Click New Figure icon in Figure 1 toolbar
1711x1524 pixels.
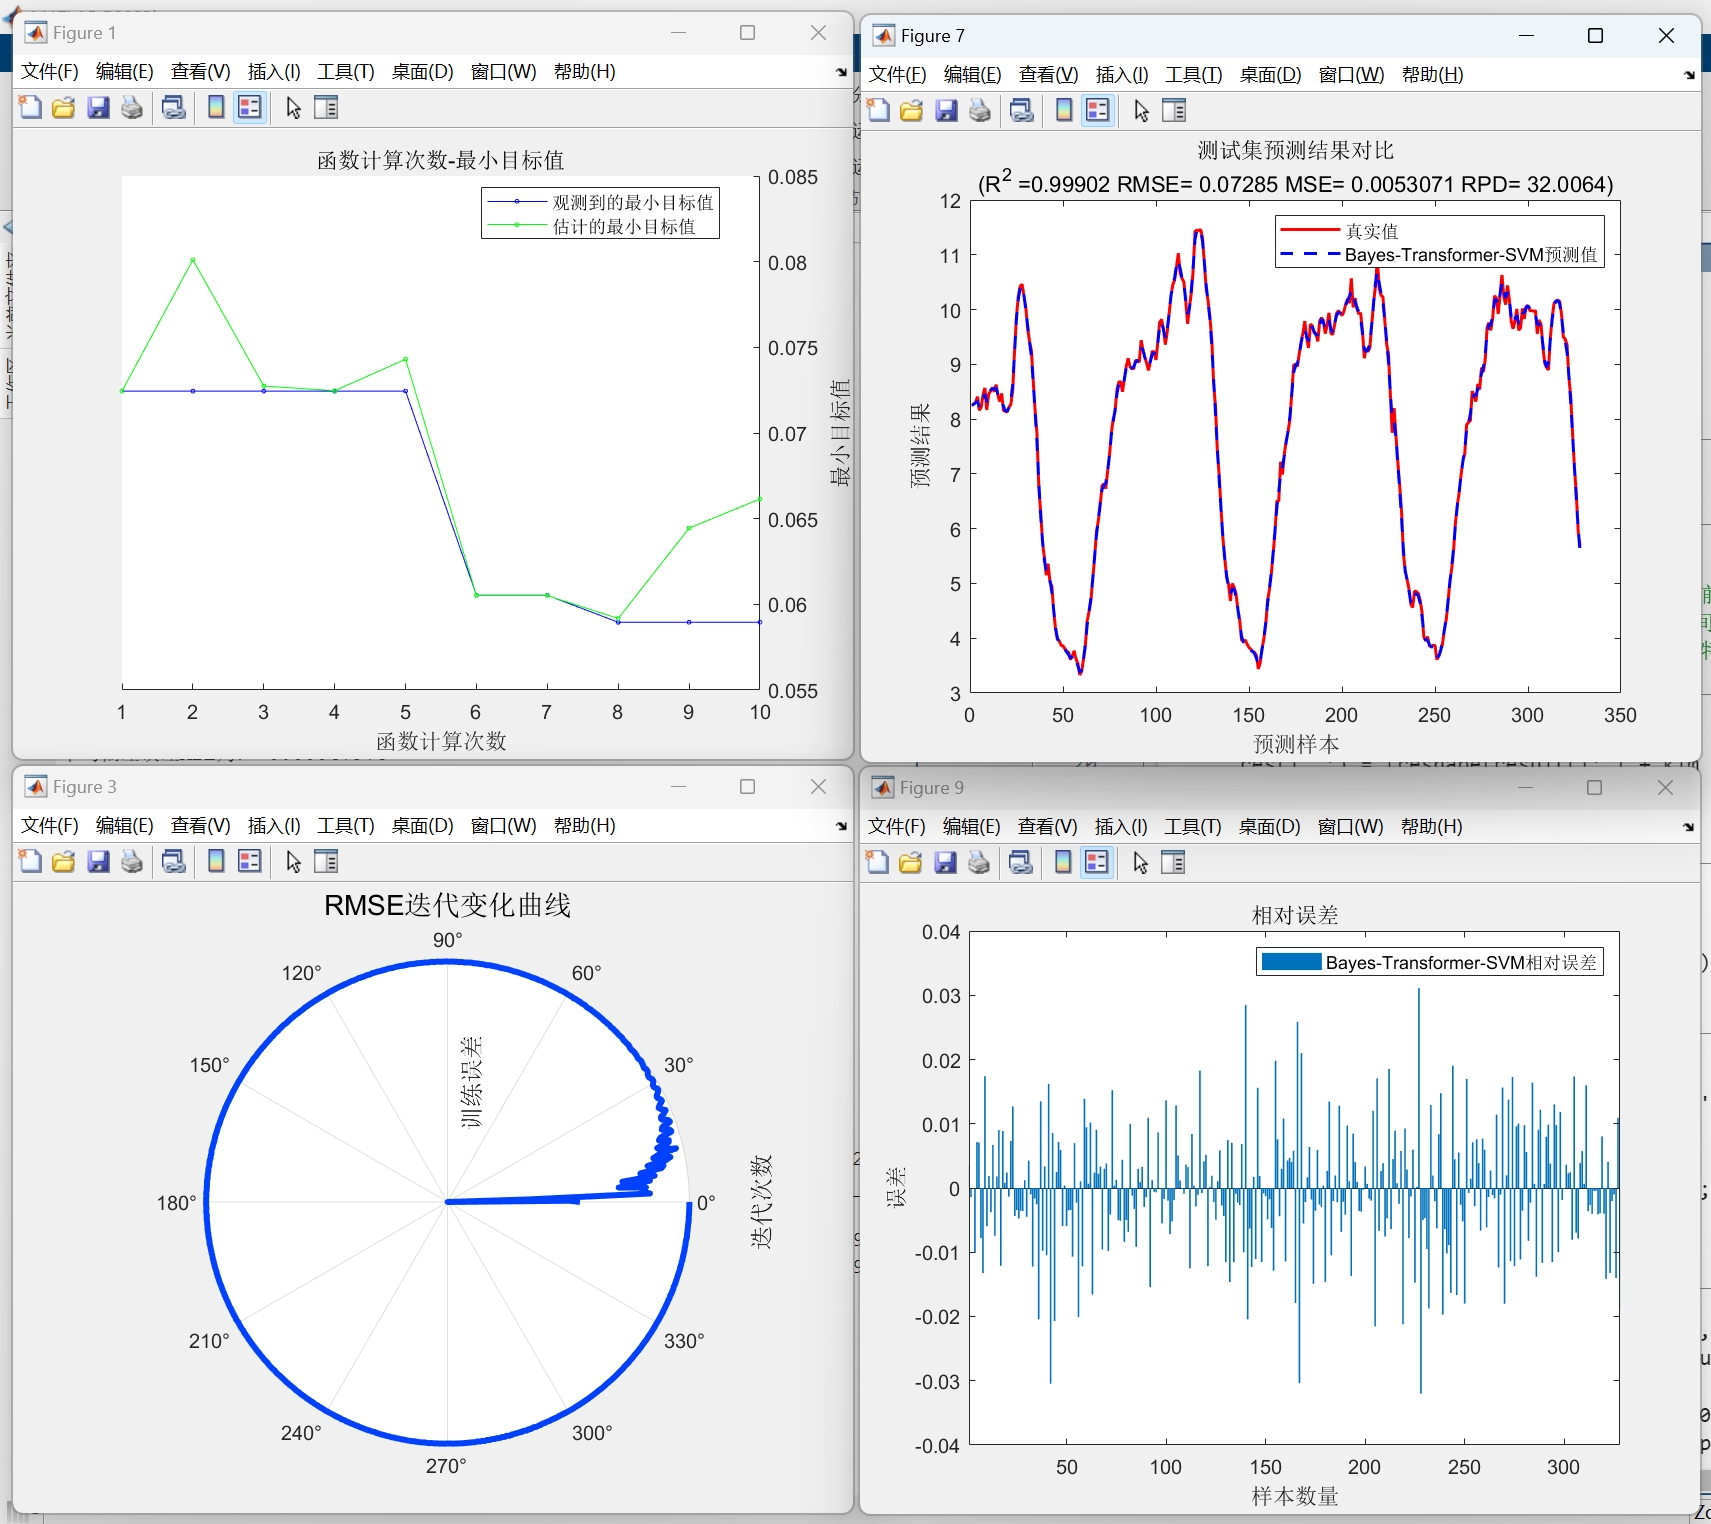tap(31, 108)
